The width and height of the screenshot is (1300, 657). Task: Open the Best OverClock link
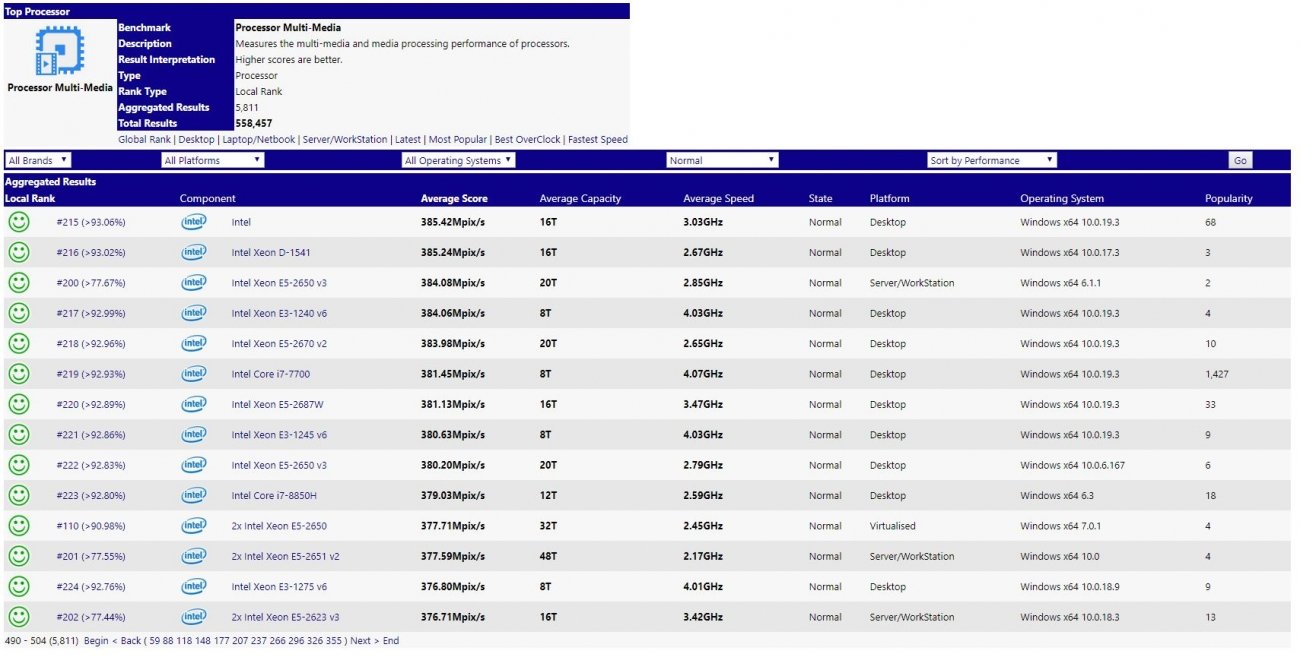pyautogui.click(x=528, y=140)
